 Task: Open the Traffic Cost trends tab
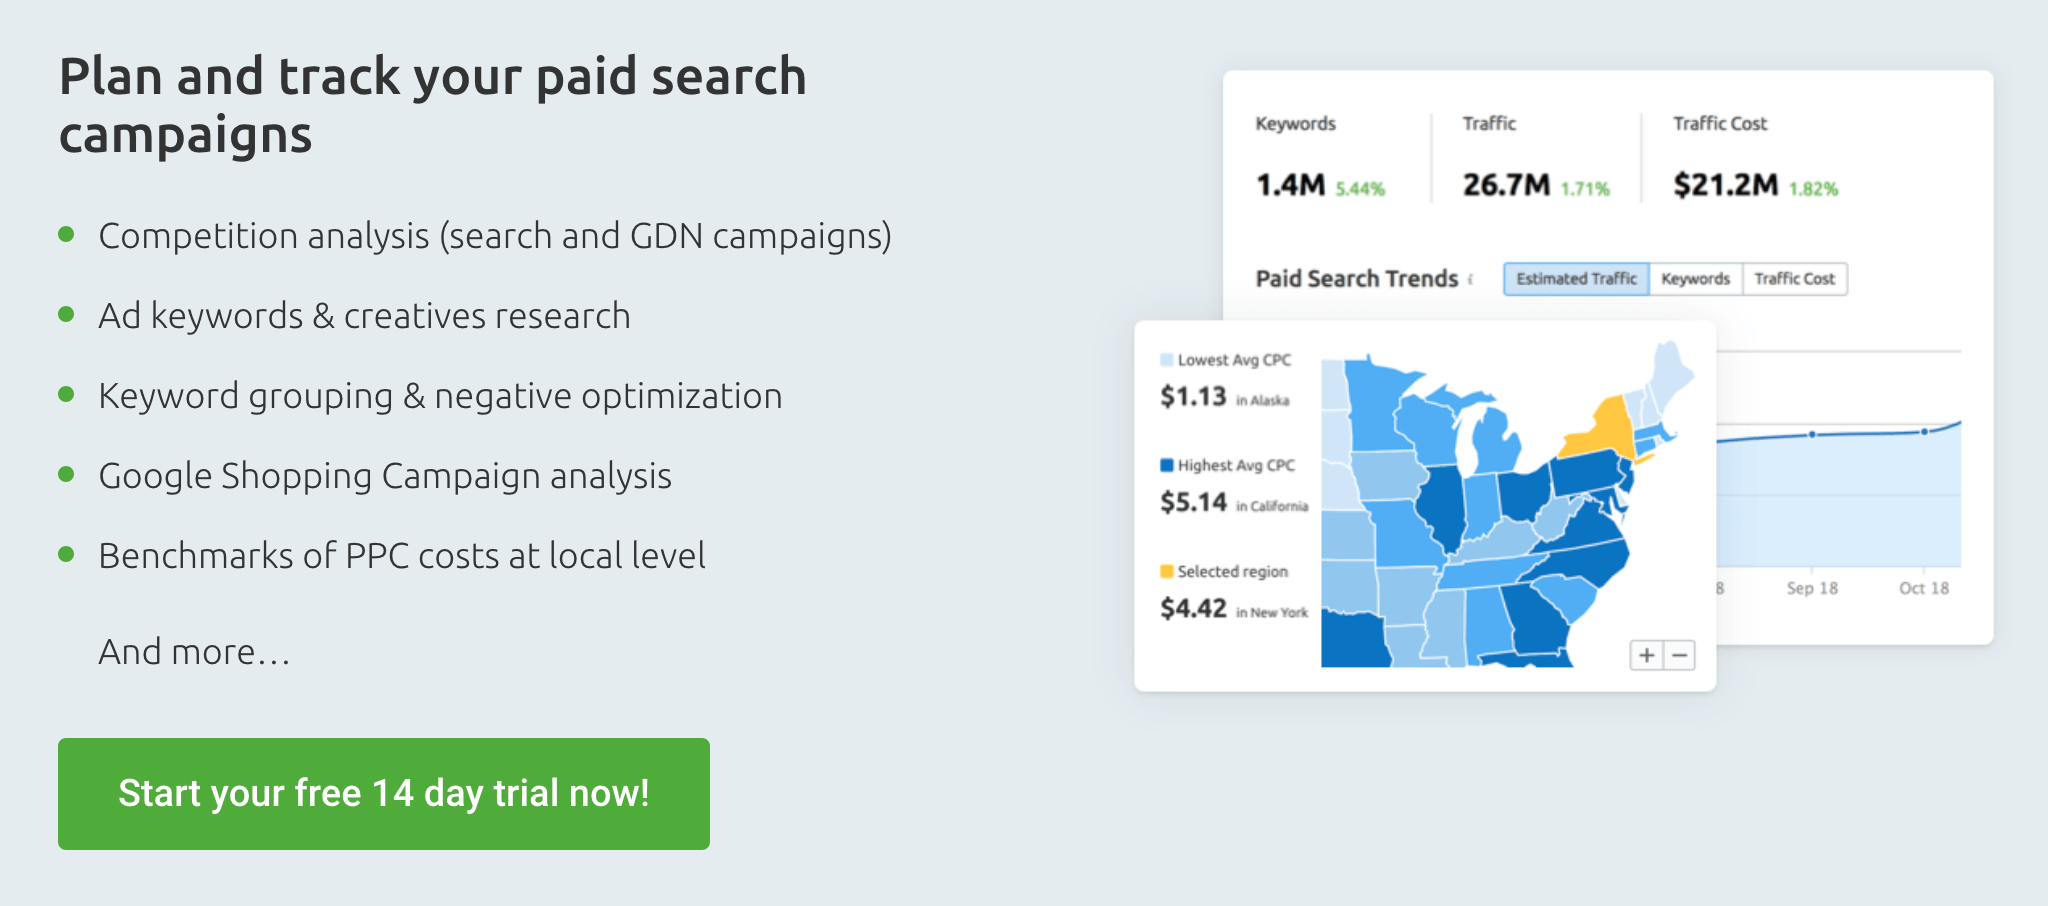1794,279
